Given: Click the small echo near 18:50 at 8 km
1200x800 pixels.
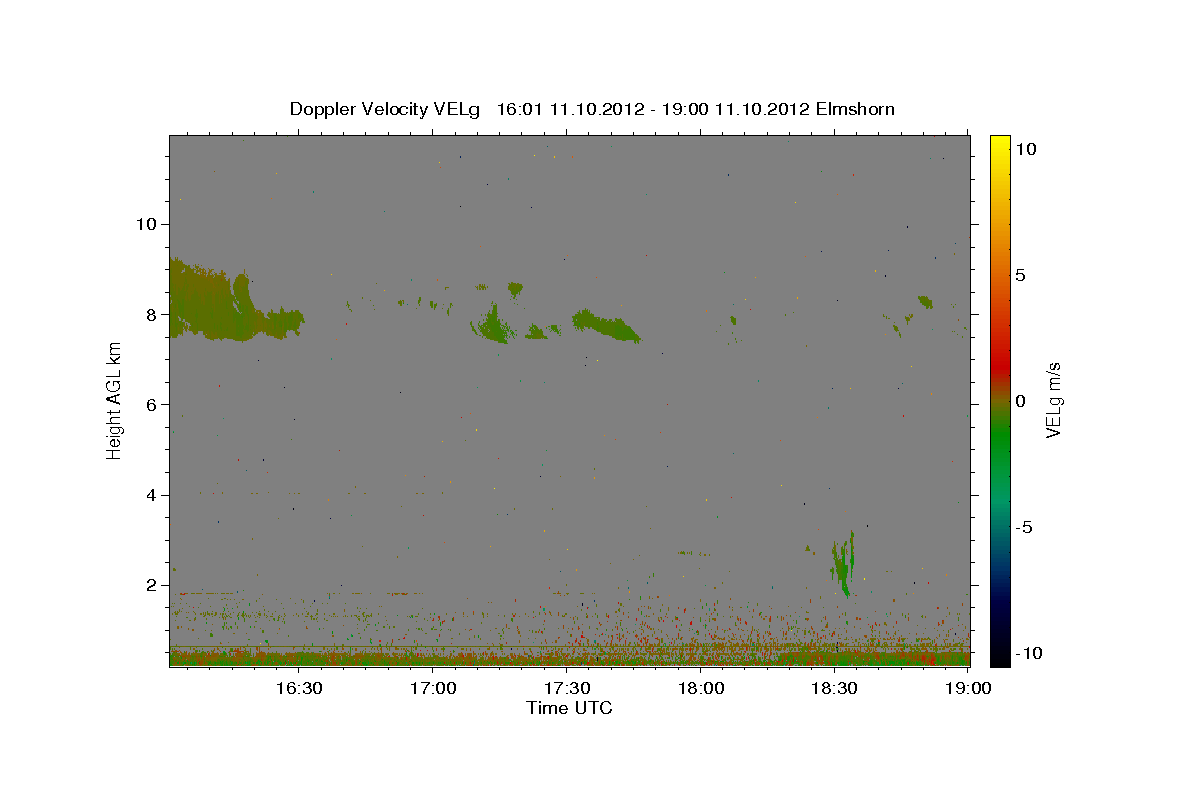Looking at the screenshot, I should point(925,301).
